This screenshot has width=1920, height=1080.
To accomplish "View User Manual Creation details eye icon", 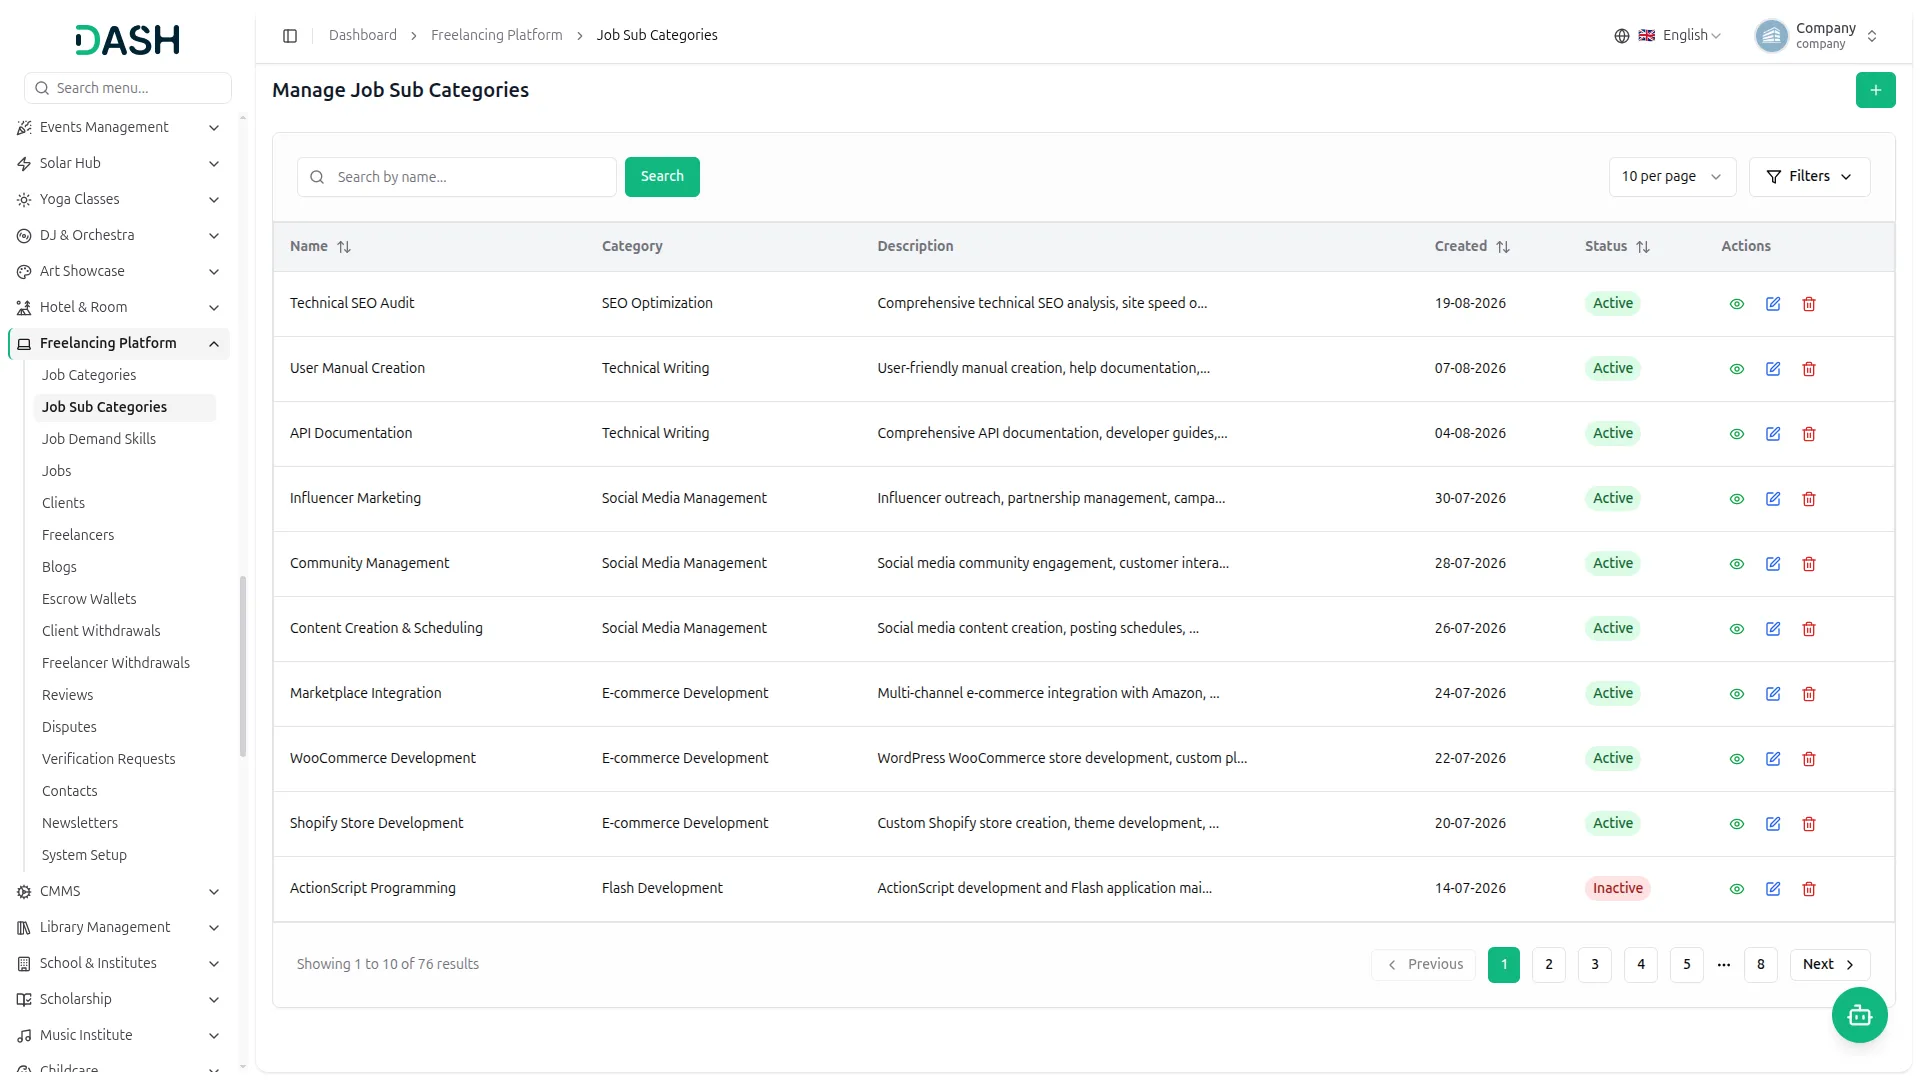I will pos(1736,369).
